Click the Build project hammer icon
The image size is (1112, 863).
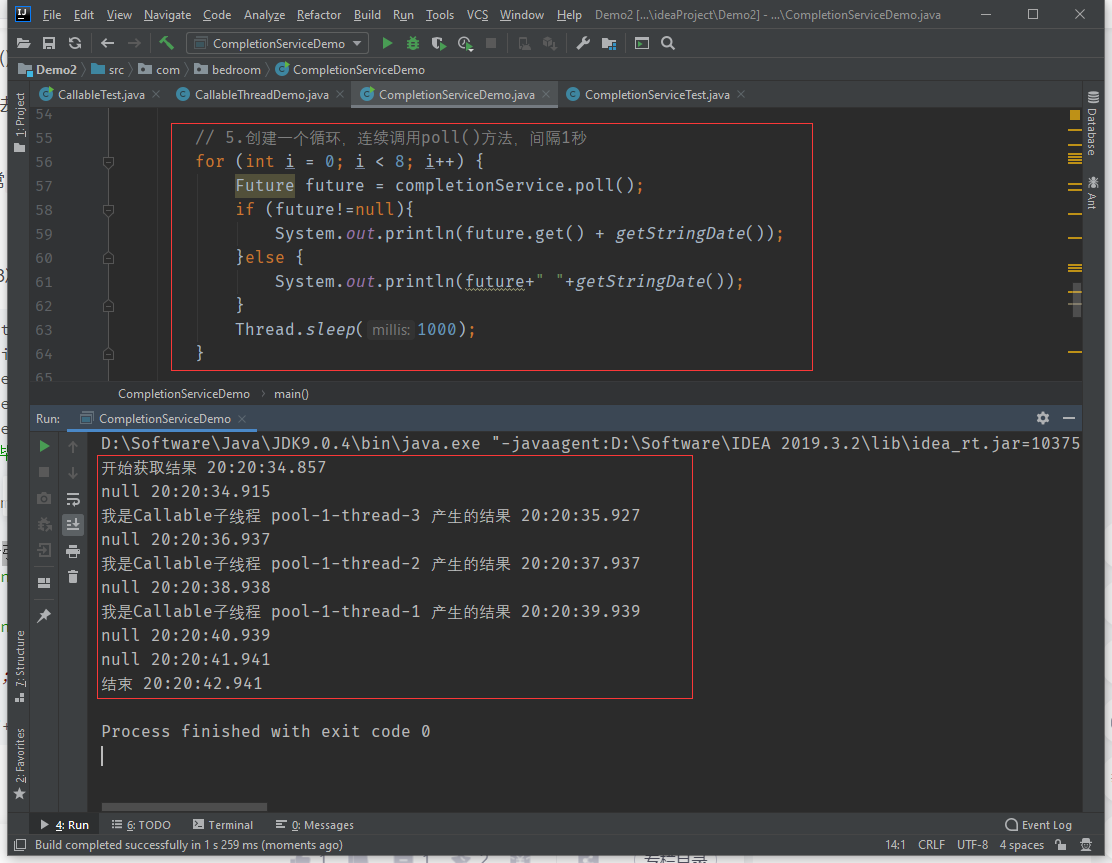click(166, 43)
